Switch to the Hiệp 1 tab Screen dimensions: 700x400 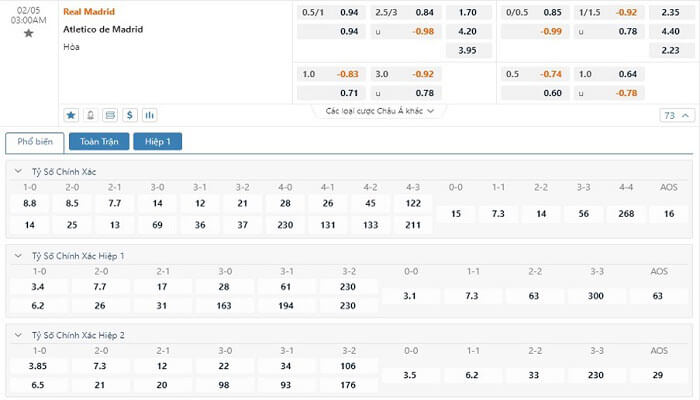click(x=158, y=142)
